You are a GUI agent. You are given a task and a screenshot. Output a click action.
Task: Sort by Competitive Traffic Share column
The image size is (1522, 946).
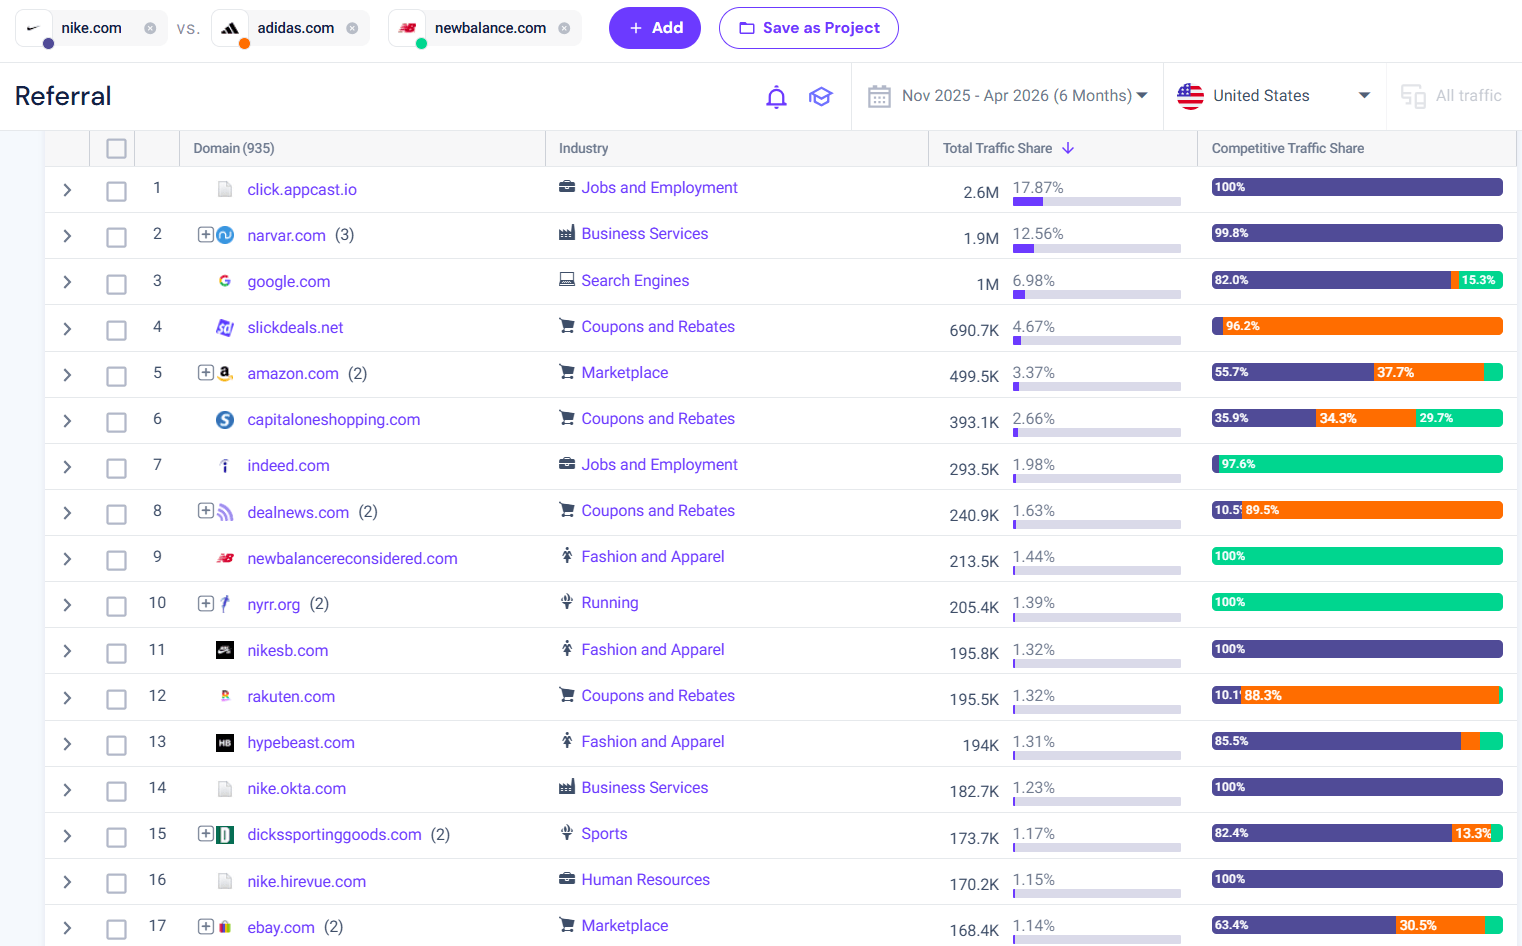(1288, 148)
